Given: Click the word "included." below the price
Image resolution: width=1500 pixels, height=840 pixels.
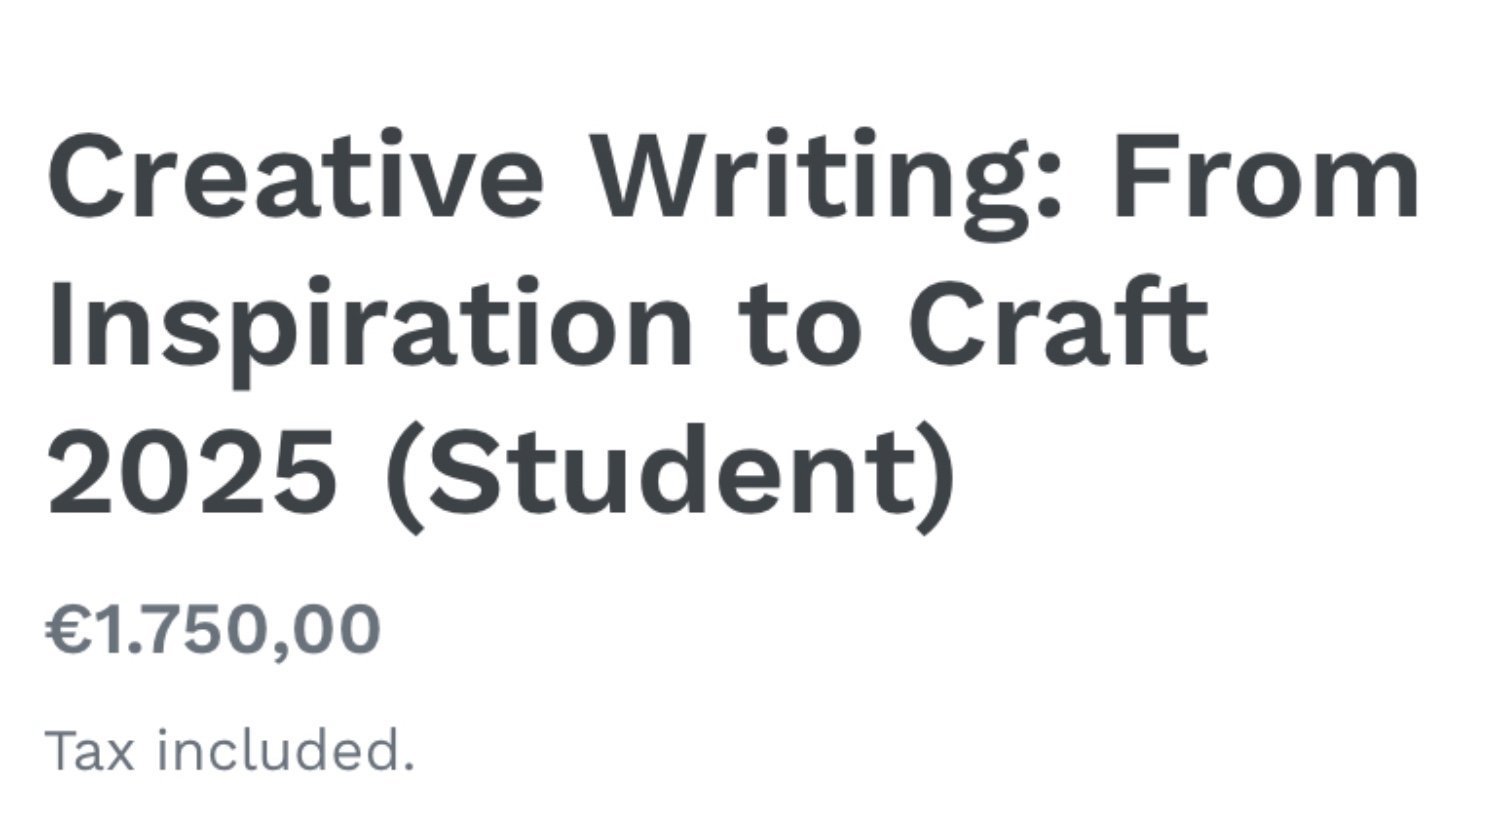Looking at the screenshot, I should coord(285,751).
